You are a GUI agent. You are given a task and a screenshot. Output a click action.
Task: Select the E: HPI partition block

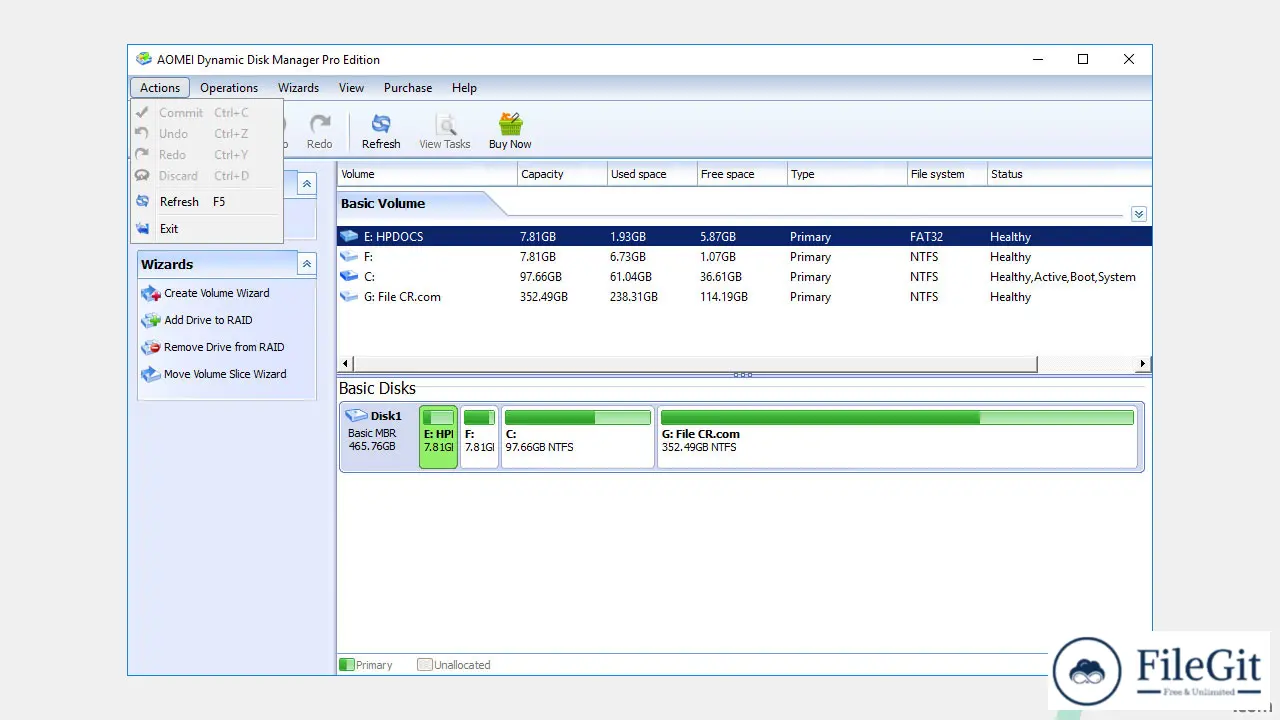pos(438,436)
